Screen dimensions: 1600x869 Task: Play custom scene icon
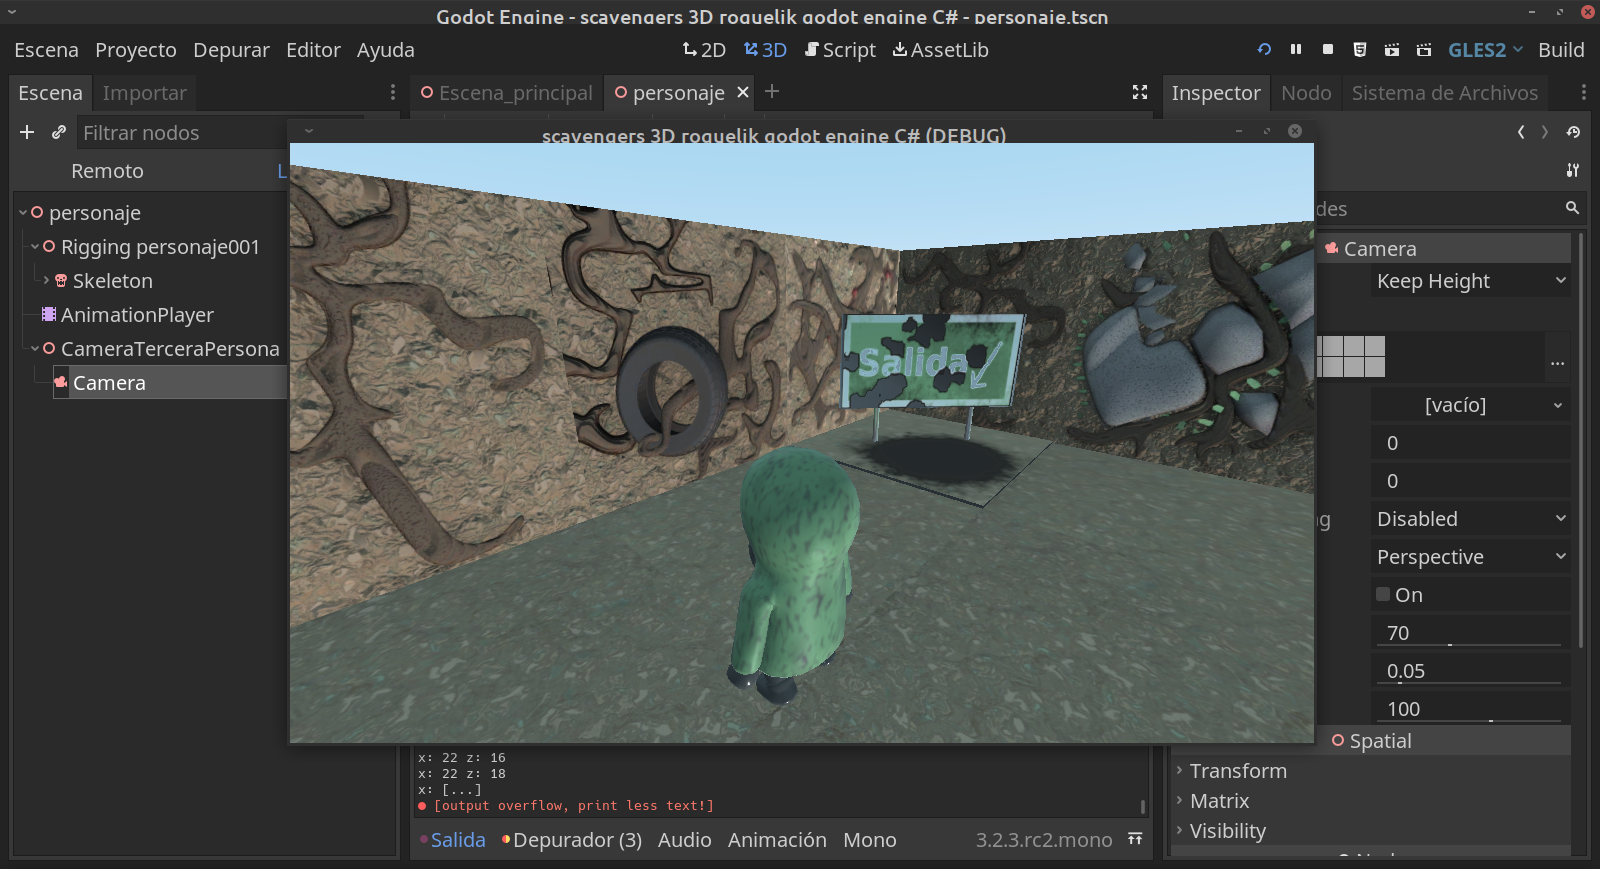click(x=1424, y=49)
